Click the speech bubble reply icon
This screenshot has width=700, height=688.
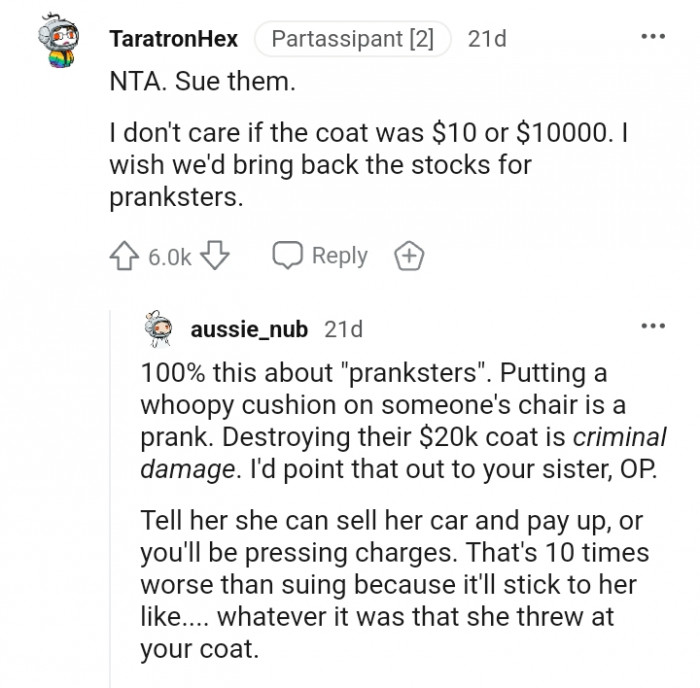(x=287, y=256)
